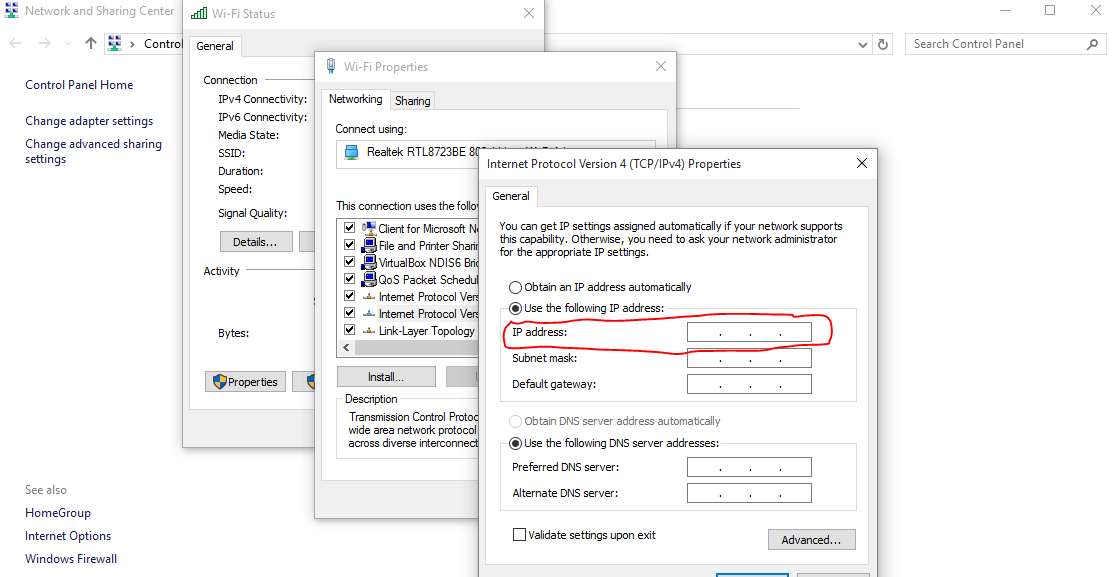Select Use the following IP address
This screenshot has height=577, width=1119.
click(x=515, y=309)
